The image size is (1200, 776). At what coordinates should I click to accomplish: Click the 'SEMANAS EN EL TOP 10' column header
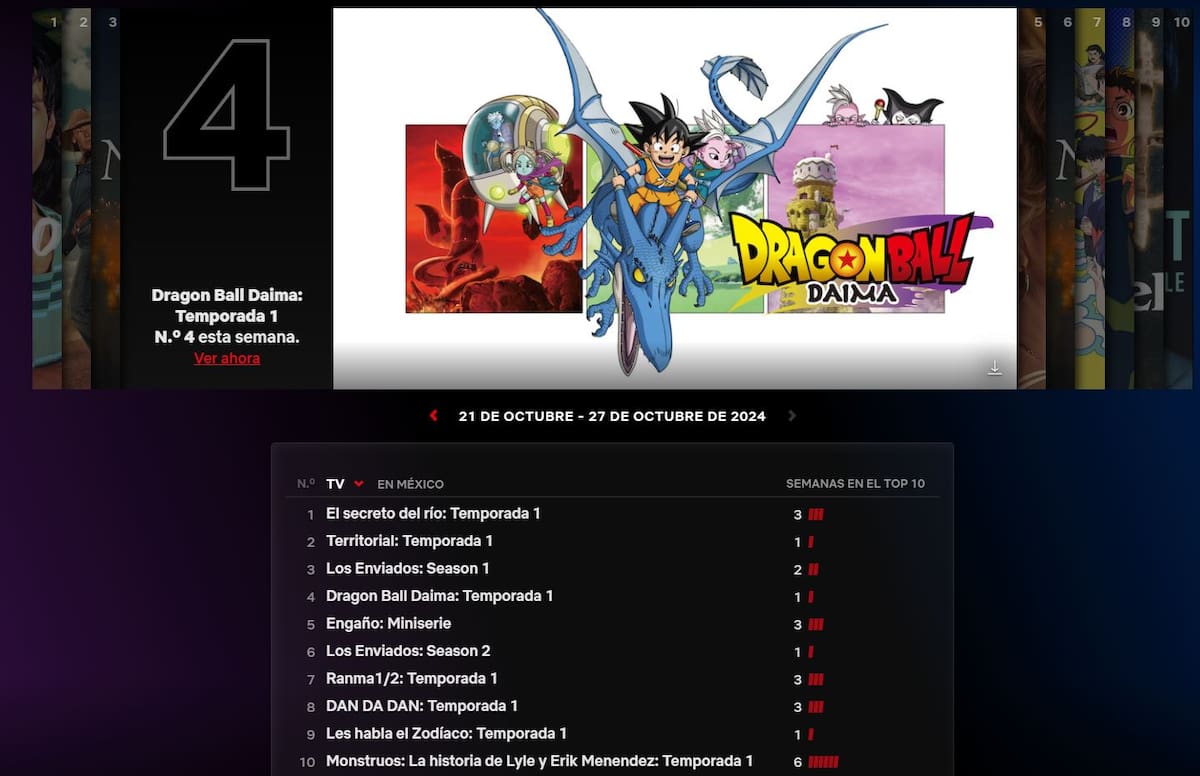coord(855,484)
